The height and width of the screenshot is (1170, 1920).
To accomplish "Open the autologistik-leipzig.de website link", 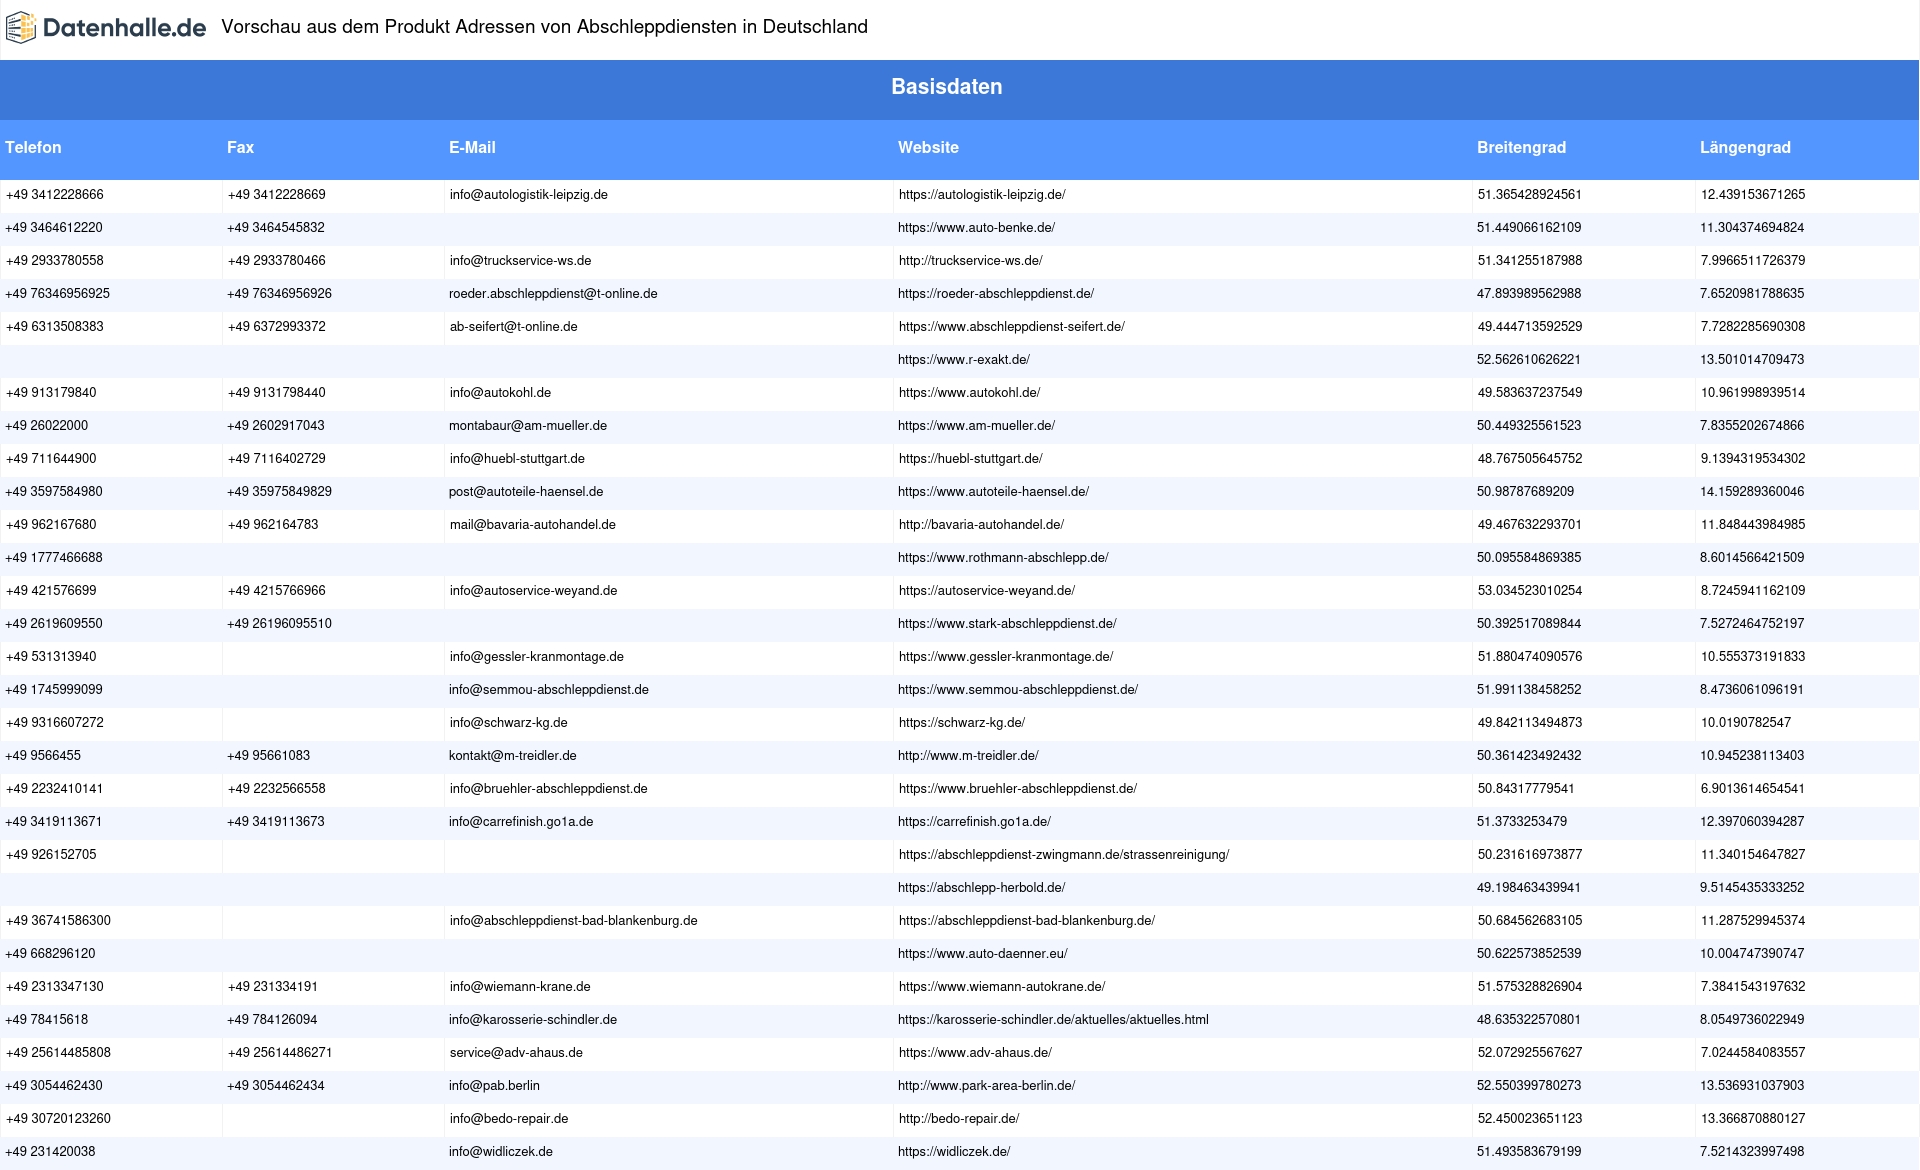I will [x=981, y=195].
